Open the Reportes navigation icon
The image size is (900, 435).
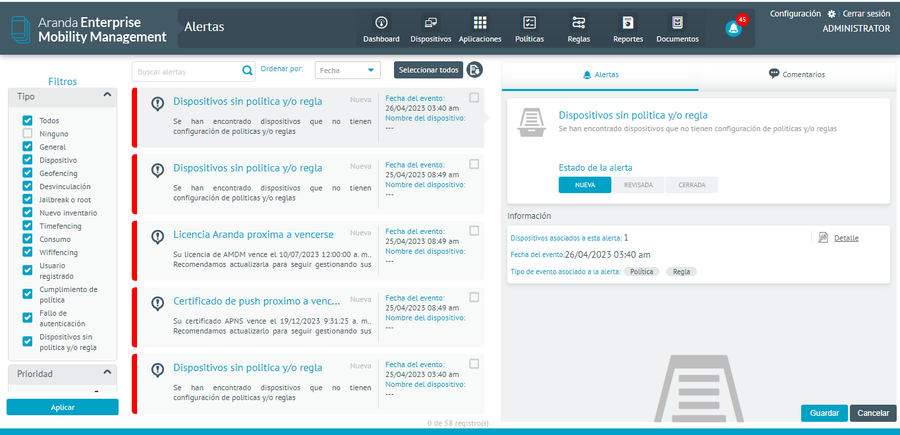628,23
